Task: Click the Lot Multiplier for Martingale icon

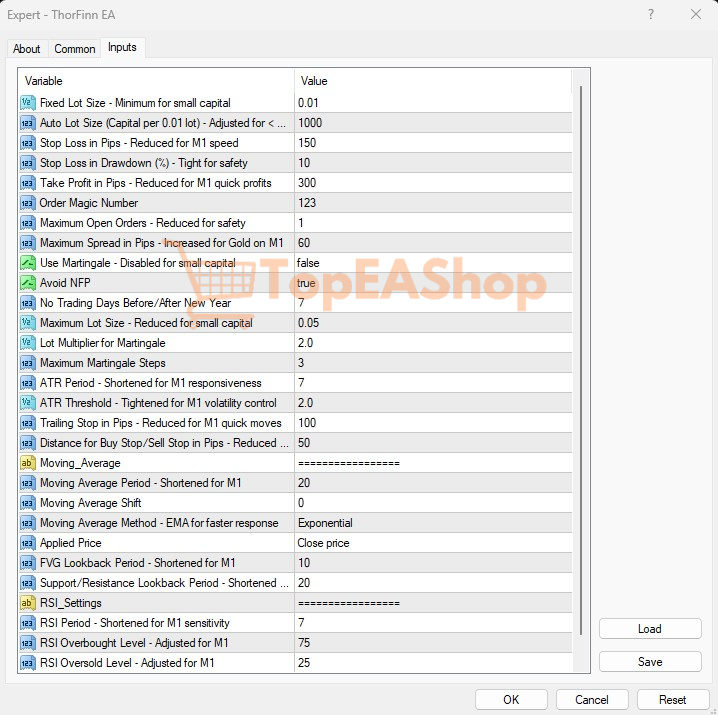Action: [x=28, y=343]
